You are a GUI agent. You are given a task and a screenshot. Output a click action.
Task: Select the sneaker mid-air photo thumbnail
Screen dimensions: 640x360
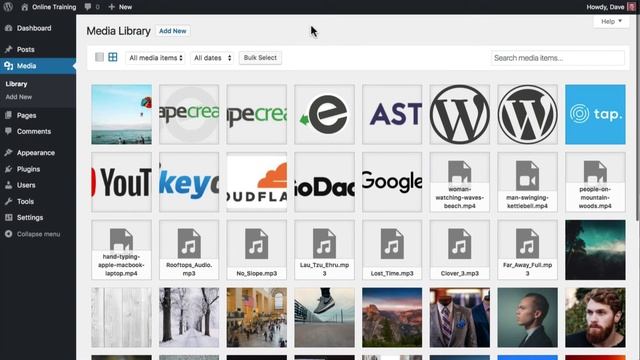tap(324, 318)
